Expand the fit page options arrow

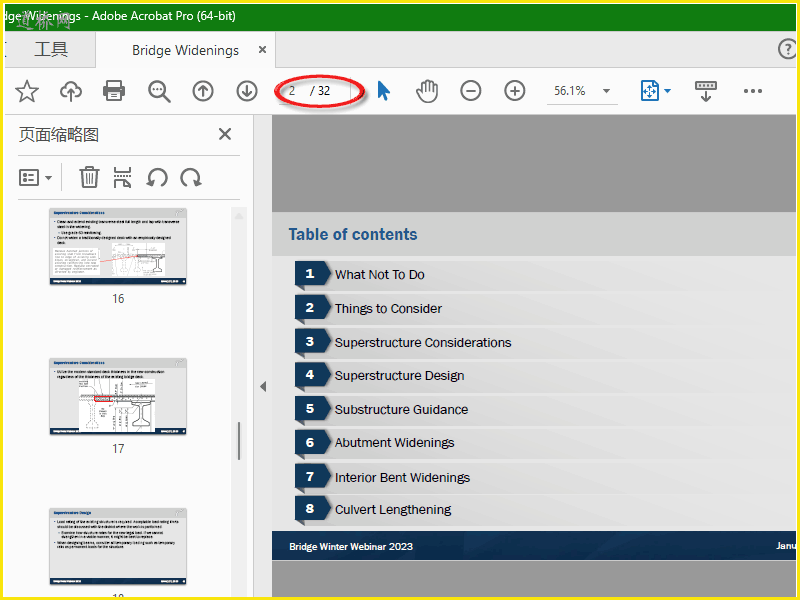[x=667, y=91]
